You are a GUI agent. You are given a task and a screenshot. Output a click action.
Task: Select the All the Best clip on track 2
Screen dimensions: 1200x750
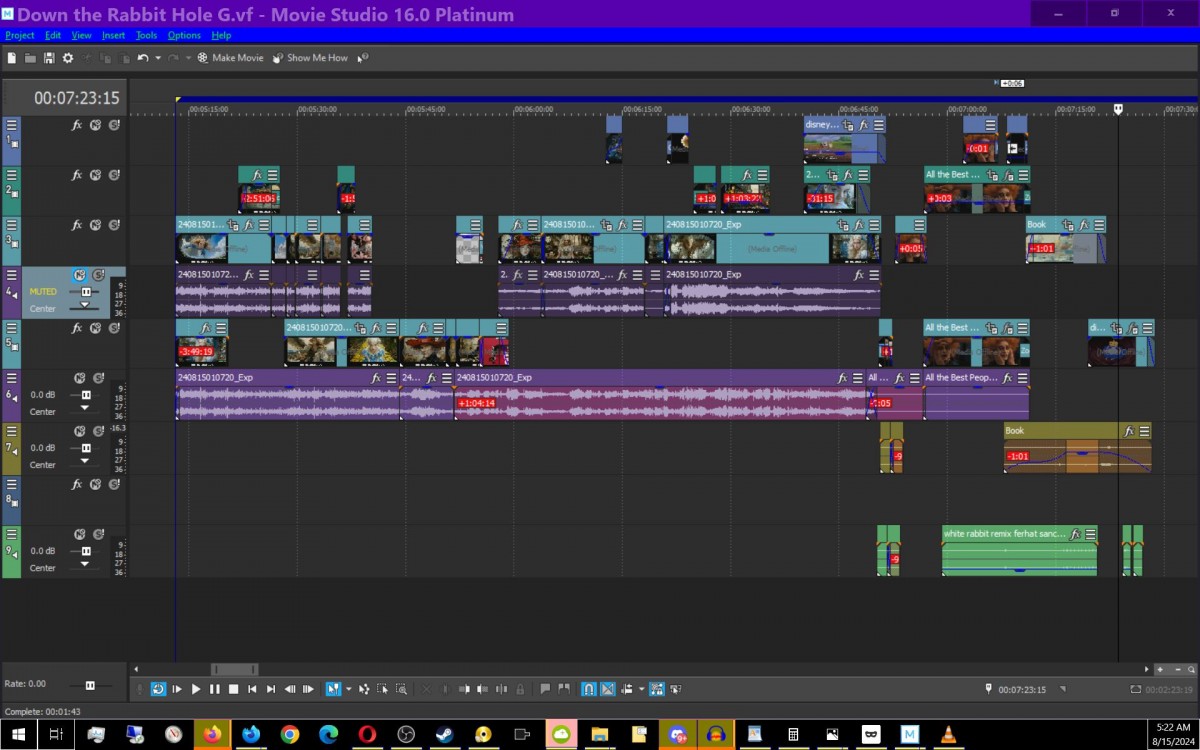976,190
